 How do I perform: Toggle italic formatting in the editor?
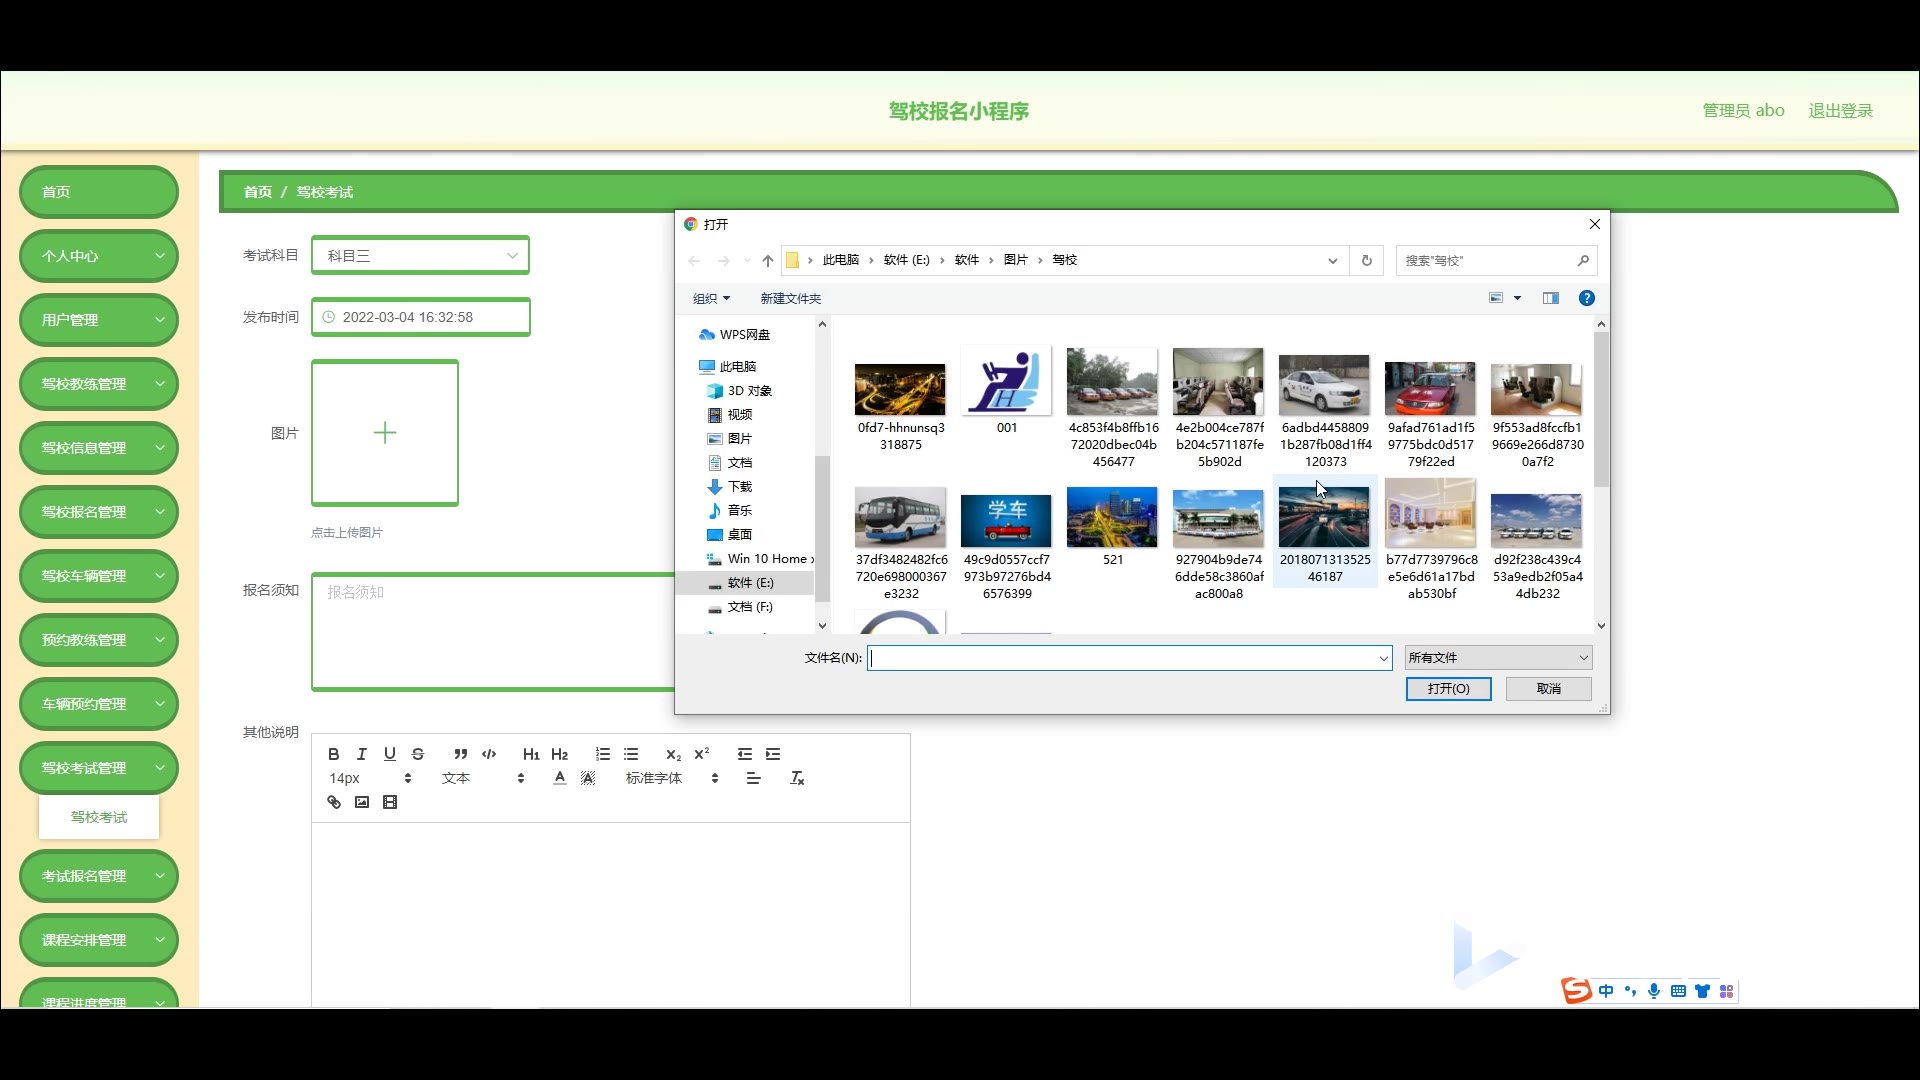pos(362,754)
